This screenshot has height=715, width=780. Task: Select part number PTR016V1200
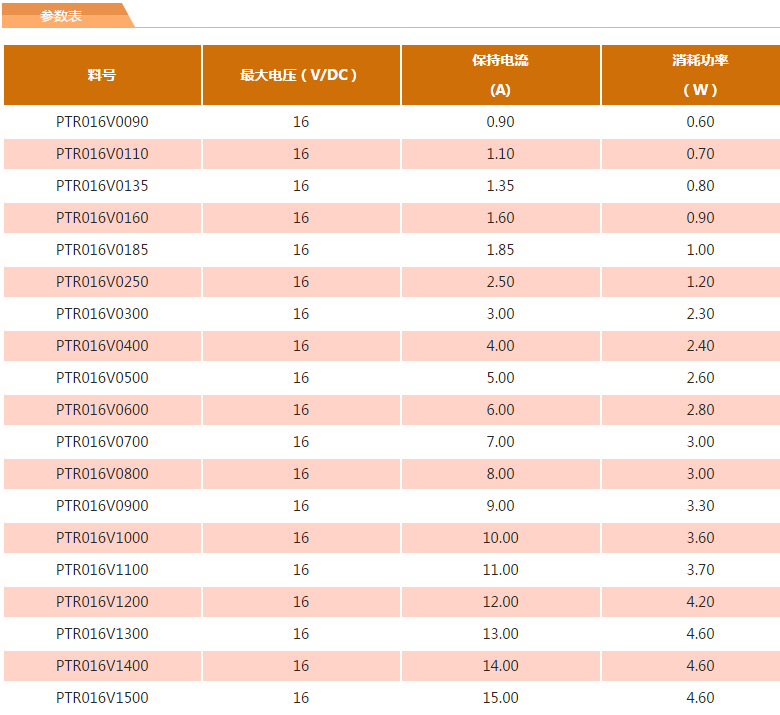click(x=102, y=602)
